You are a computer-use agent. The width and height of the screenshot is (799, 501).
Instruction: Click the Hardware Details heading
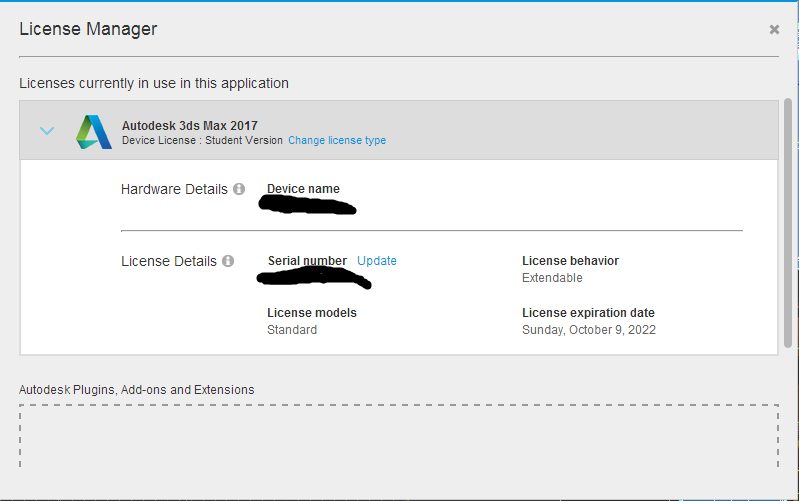tap(174, 189)
